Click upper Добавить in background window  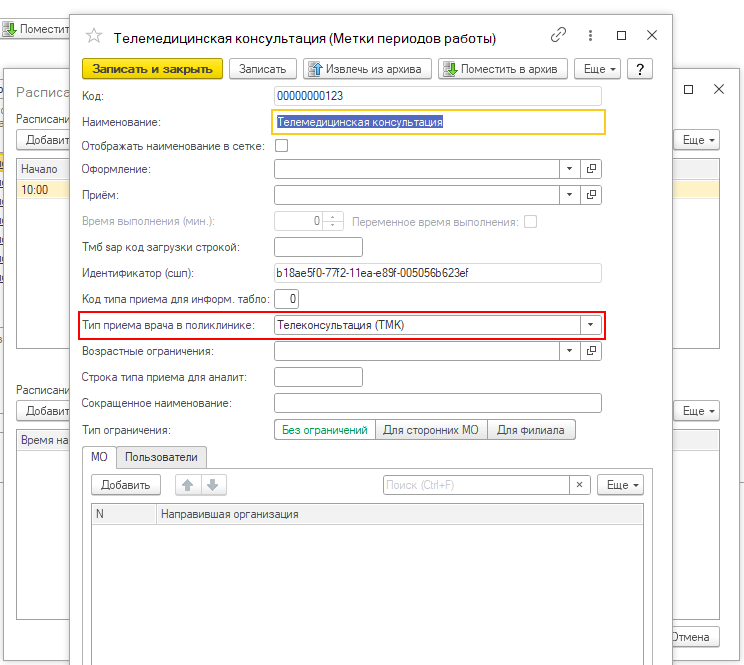[x=44, y=140]
